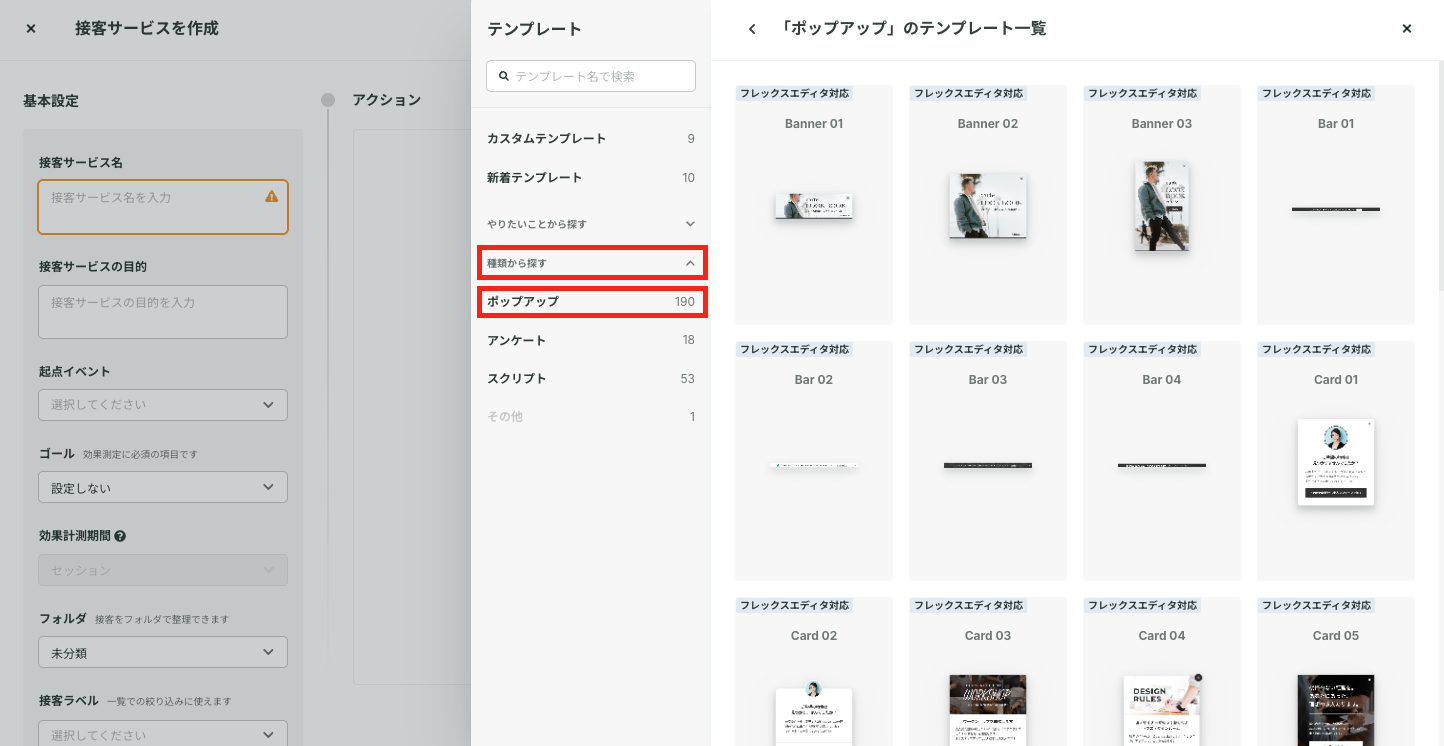This screenshot has width=1444, height=746.
Task: Open 新着テンプレート category
Action: 591,178
